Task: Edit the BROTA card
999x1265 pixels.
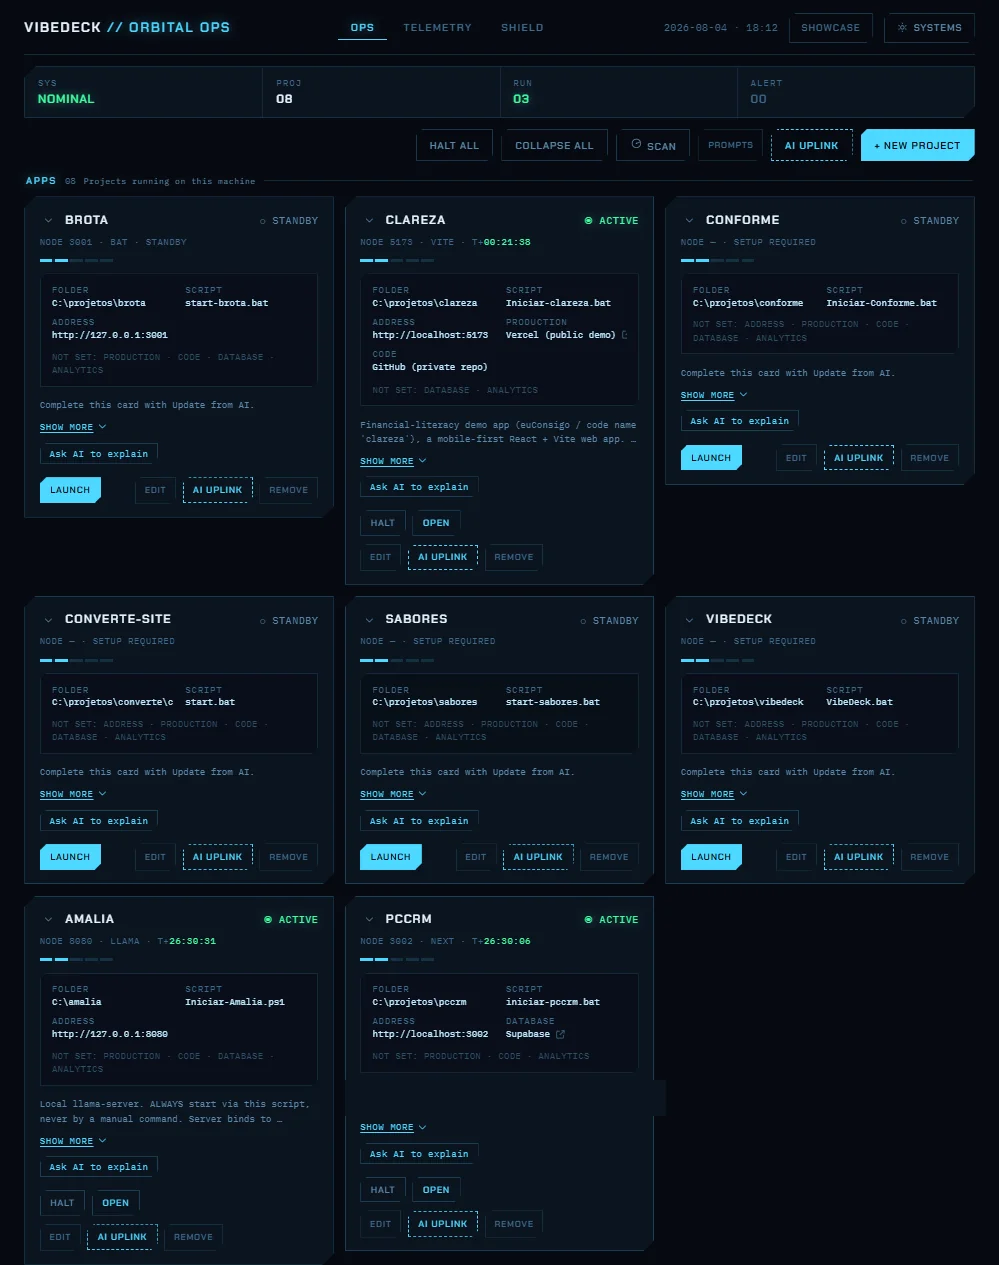Action: tap(155, 490)
